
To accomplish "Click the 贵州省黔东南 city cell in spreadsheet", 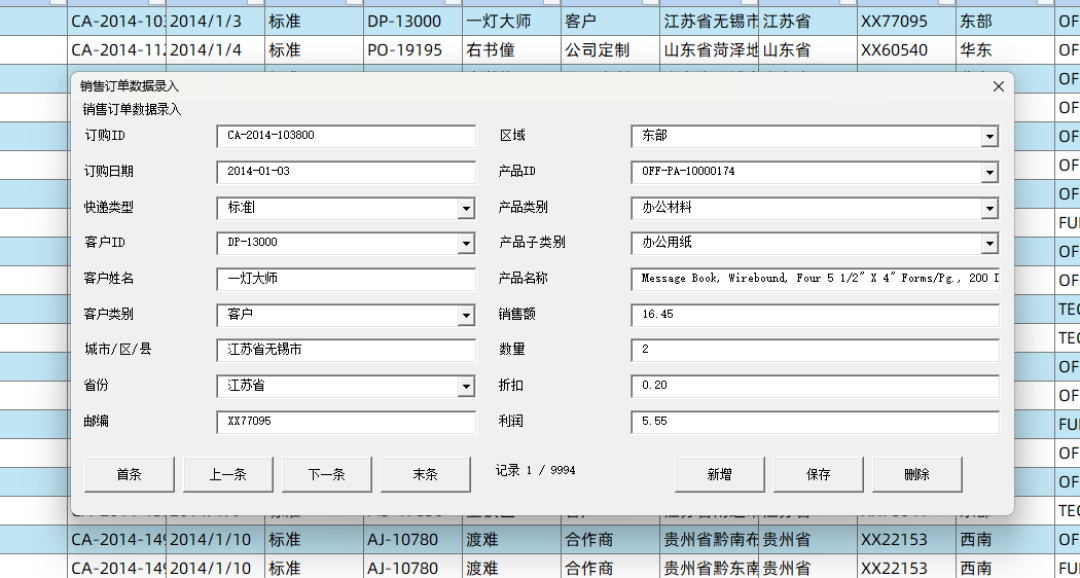I will click(x=709, y=568).
